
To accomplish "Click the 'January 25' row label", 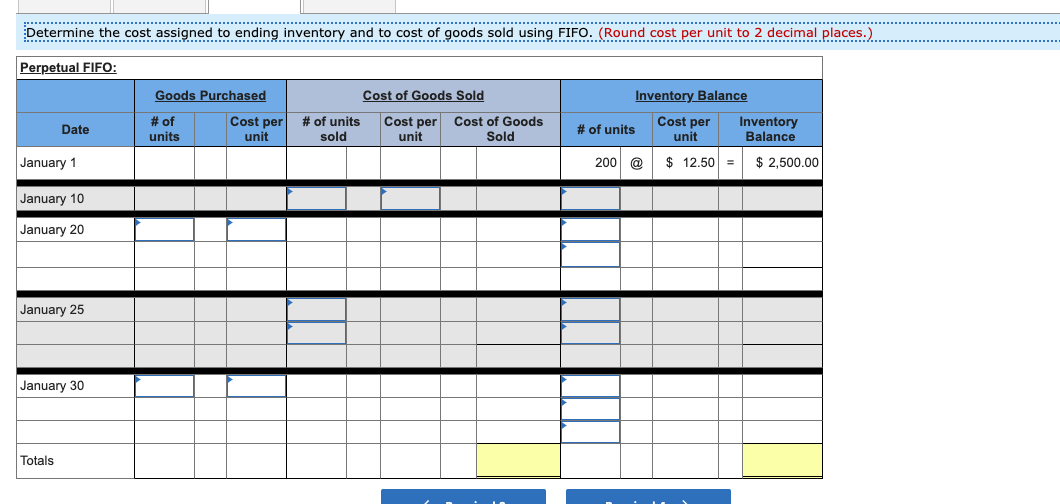I will point(52,309).
